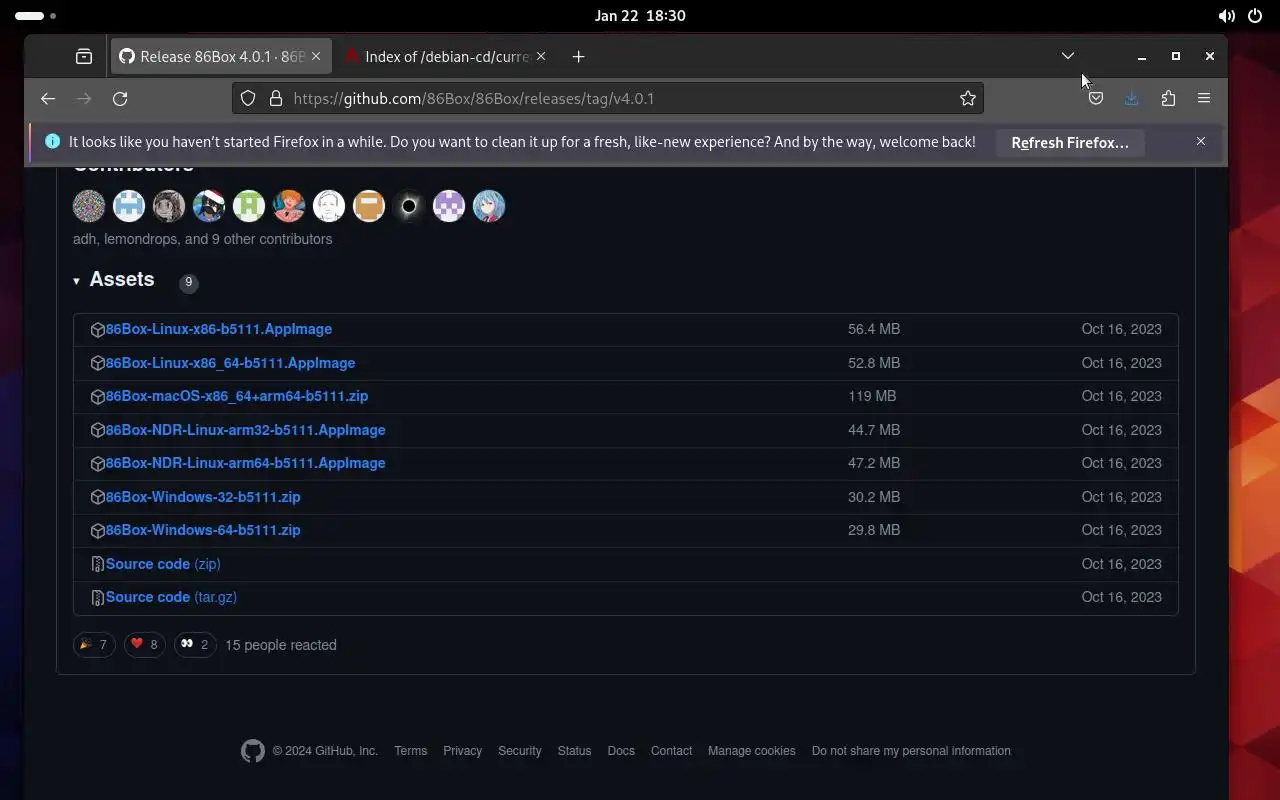The height and width of the screenshot is (800, 1280).
Task: Dismiss the Refresh Firefox notification bar
Action: point(1201,141)
